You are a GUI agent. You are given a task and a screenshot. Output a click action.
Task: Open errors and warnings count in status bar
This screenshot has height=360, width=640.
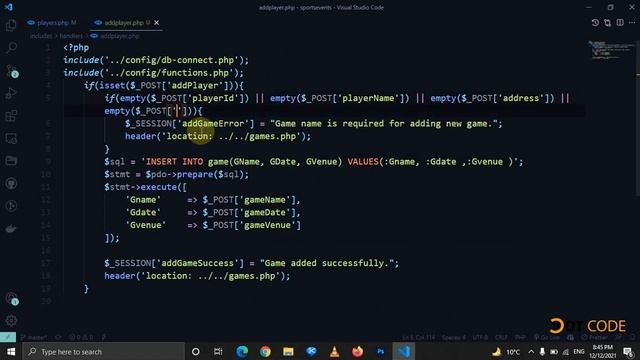(x=81, y=337)
